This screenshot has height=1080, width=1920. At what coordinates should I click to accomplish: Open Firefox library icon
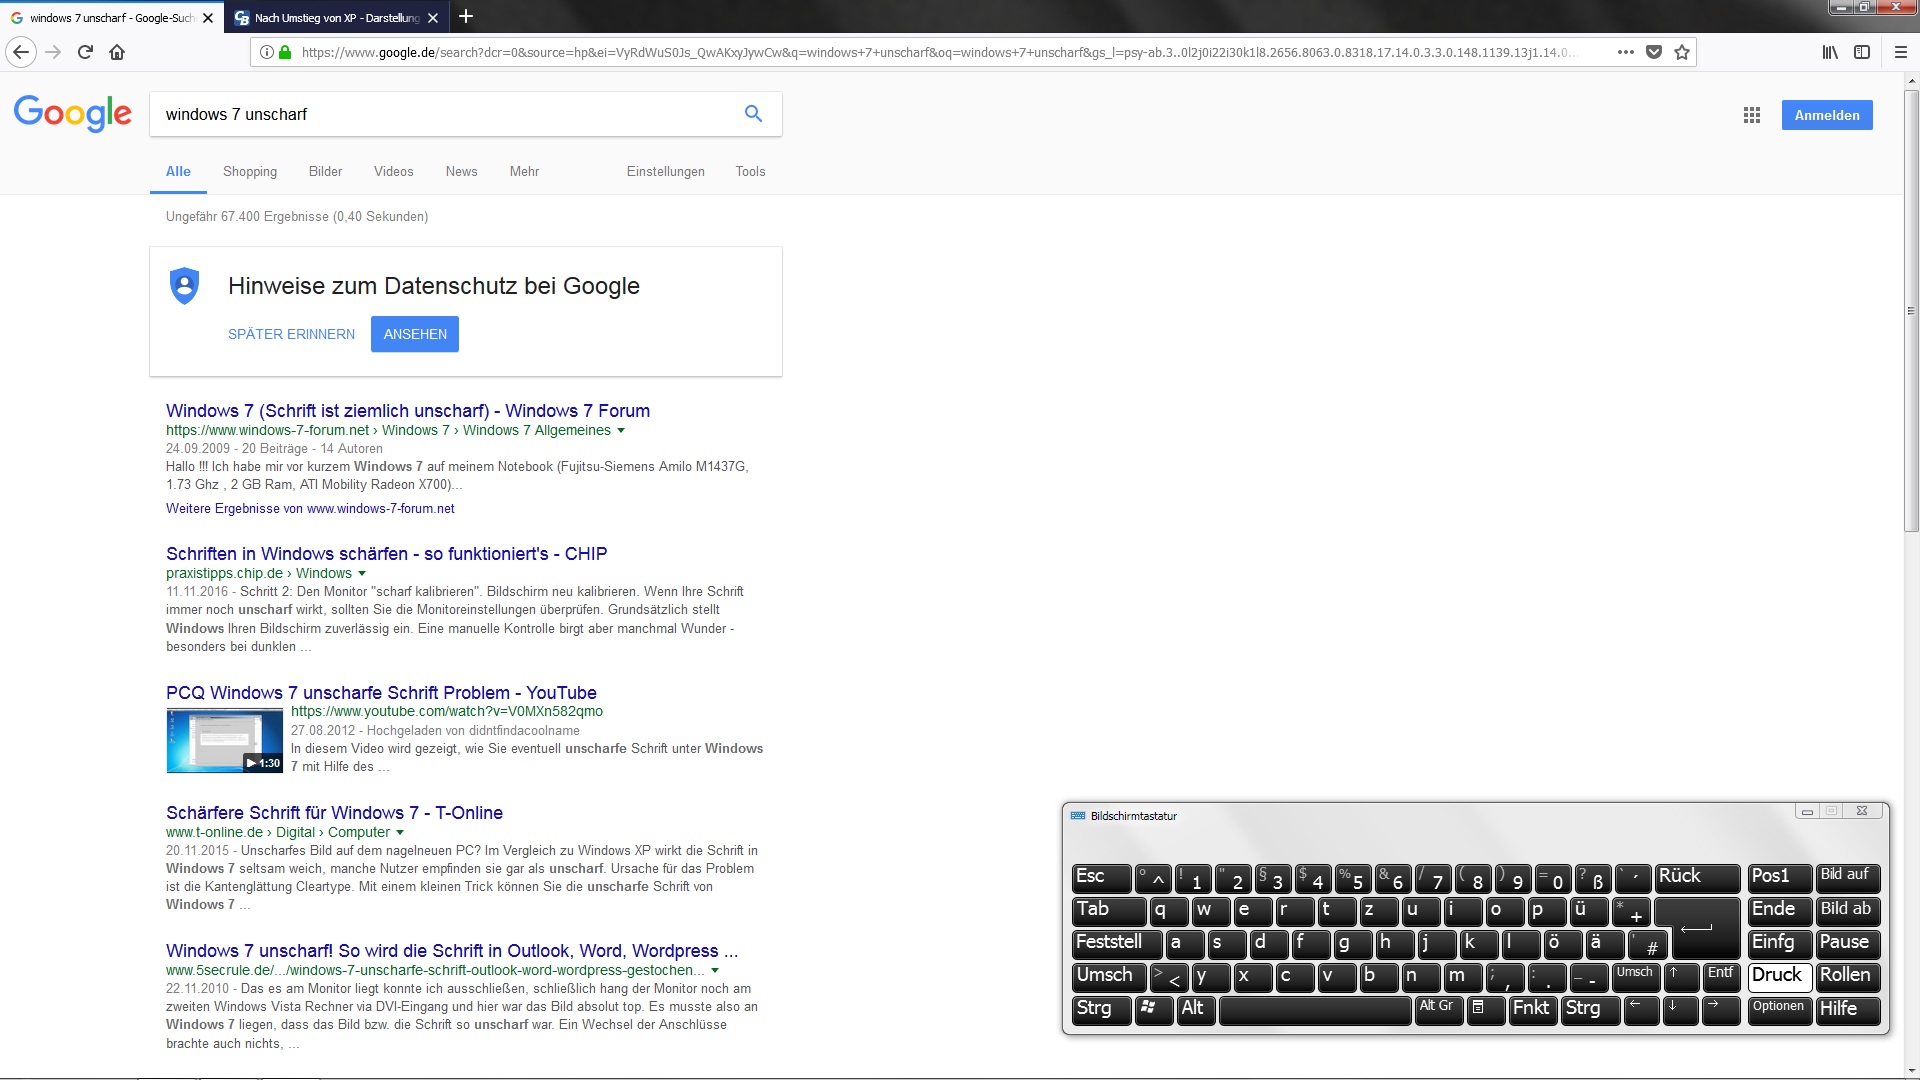pyautogui.click(x=1830, y=52)
